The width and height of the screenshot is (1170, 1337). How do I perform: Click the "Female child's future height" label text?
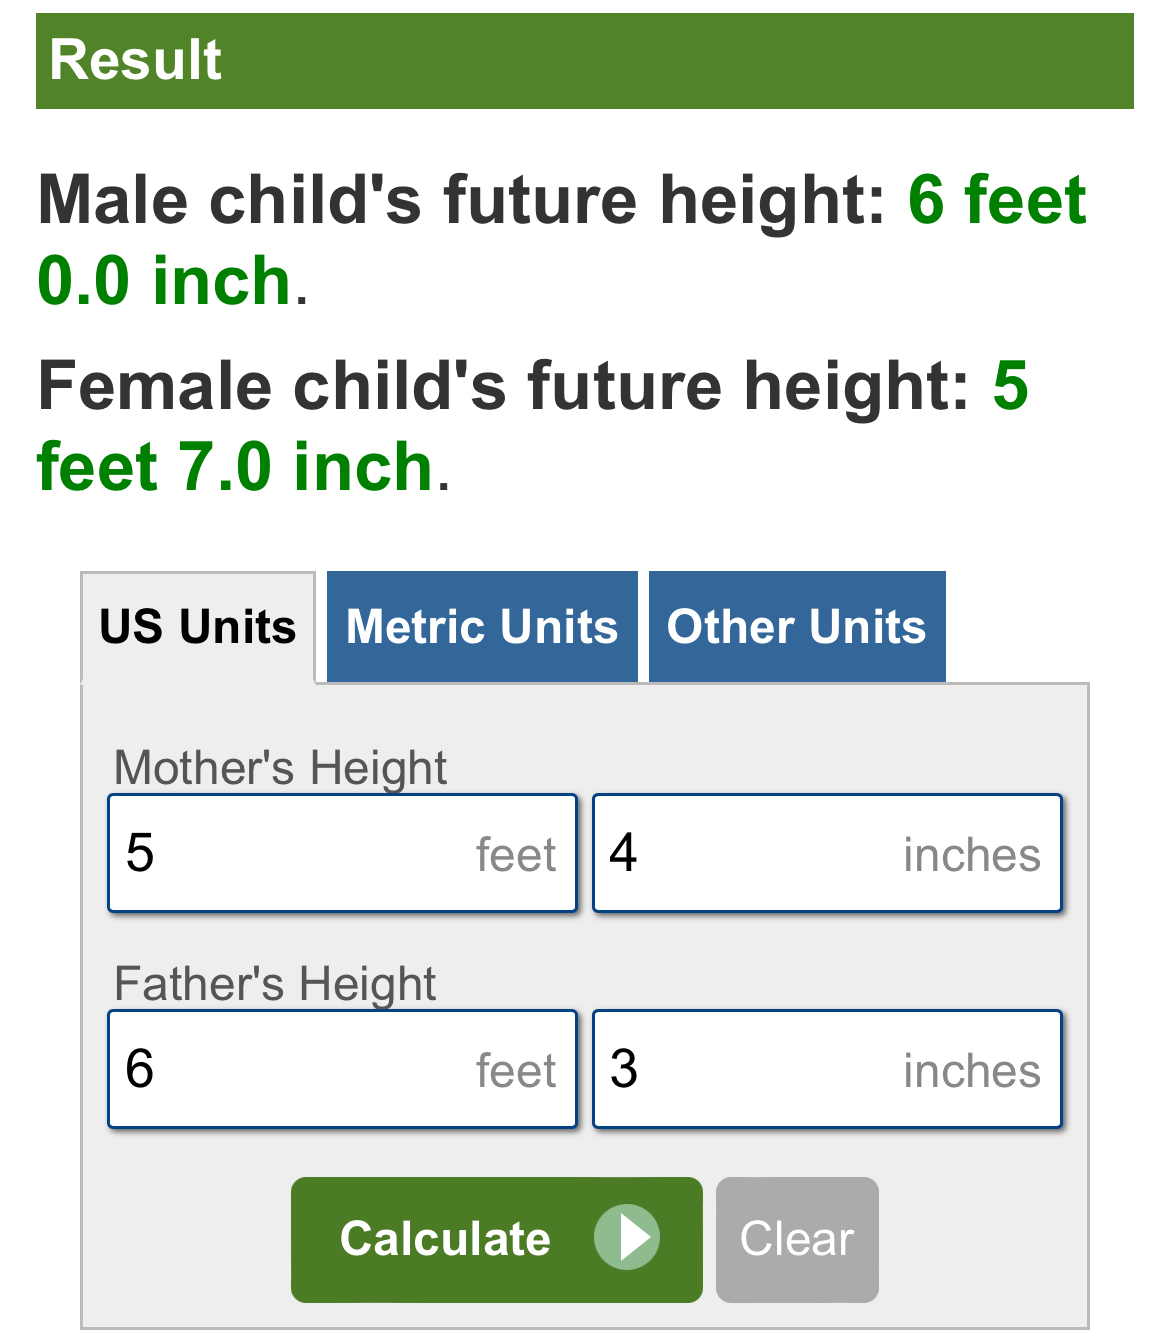click(504, 385)
